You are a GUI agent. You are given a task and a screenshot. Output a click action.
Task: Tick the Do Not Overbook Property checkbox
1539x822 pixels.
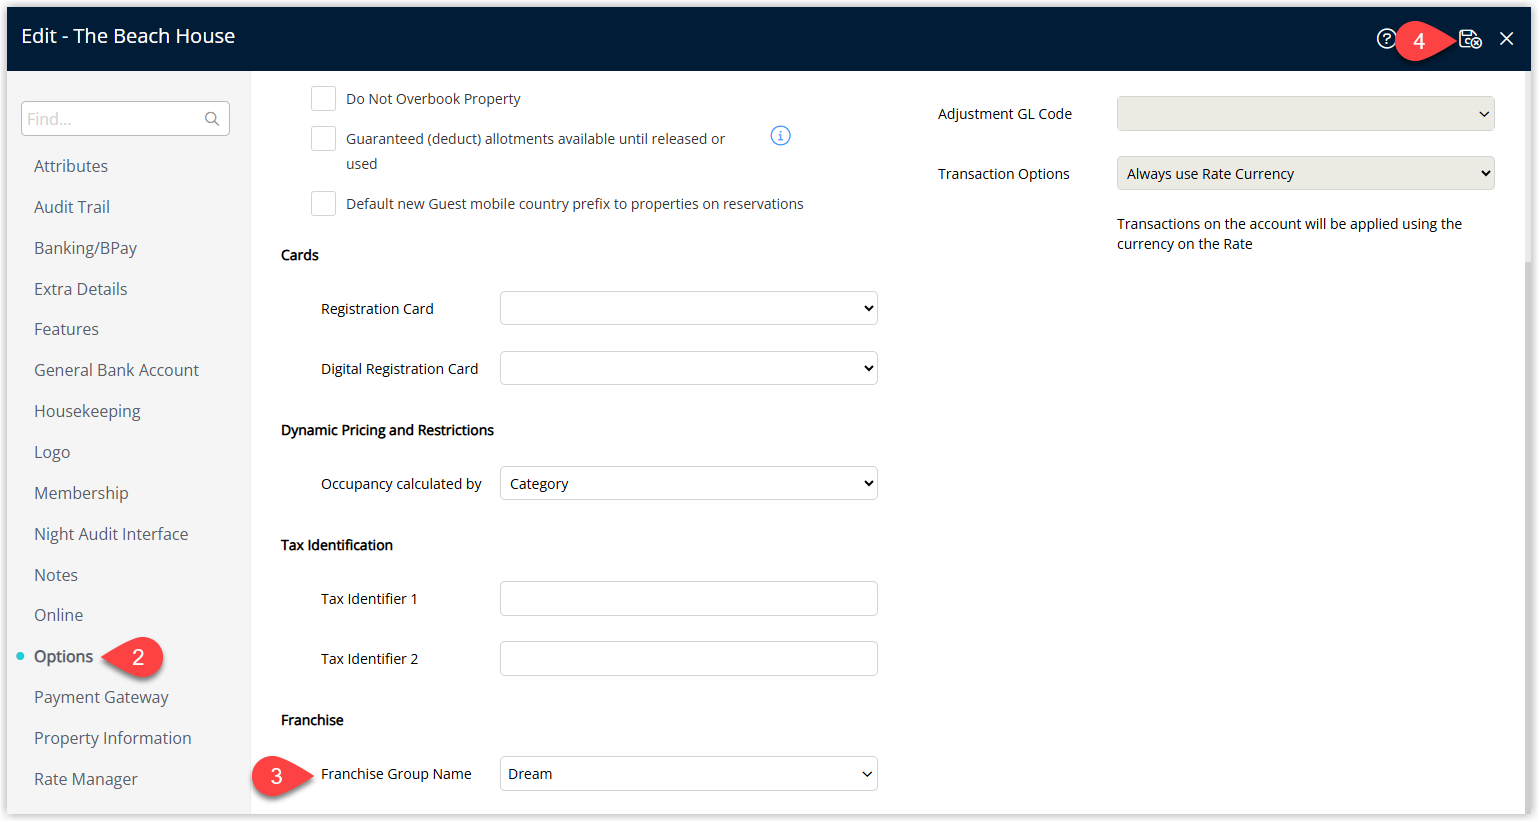click(x=323, y=98)
